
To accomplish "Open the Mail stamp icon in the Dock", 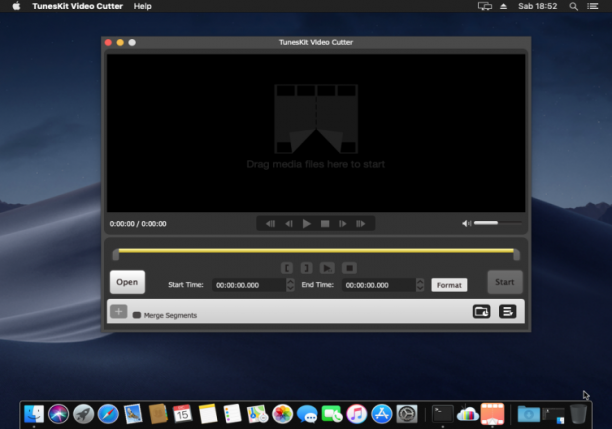I will click(133, 414).
